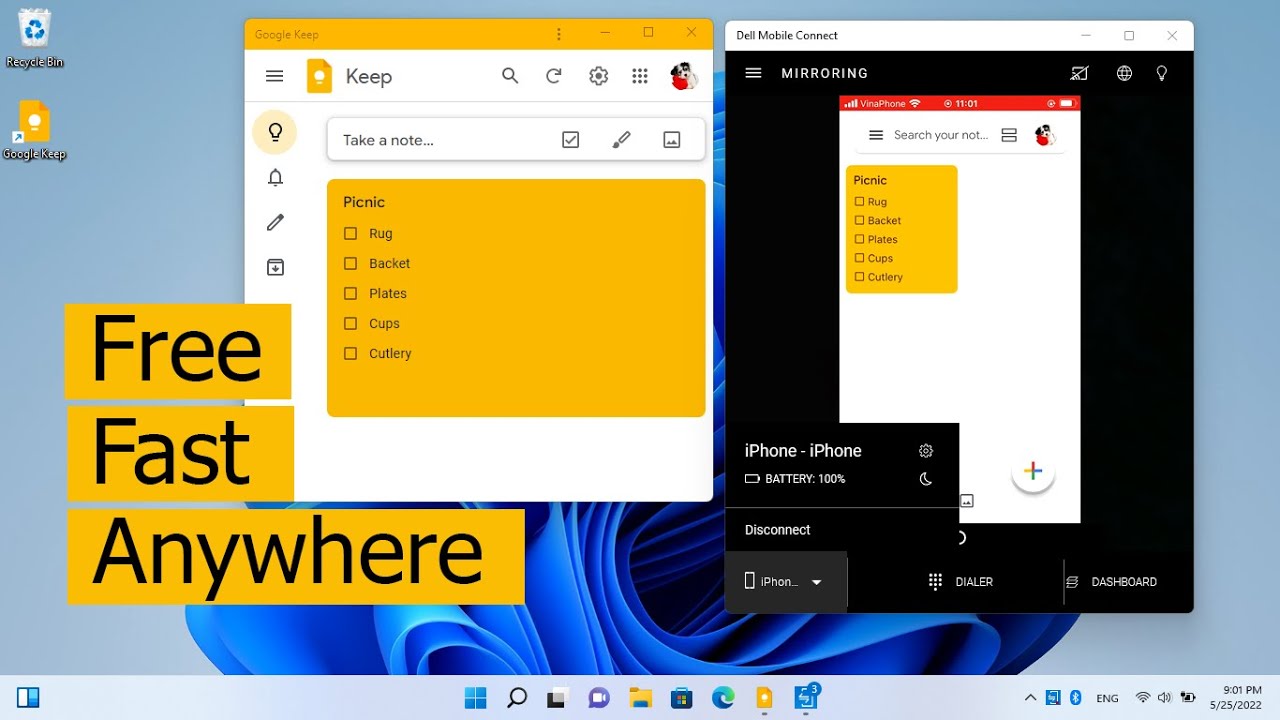This screenshot has width=1280, height=720.
Task: Check the Backet item in Keep window
Action: tap(350, 263)
